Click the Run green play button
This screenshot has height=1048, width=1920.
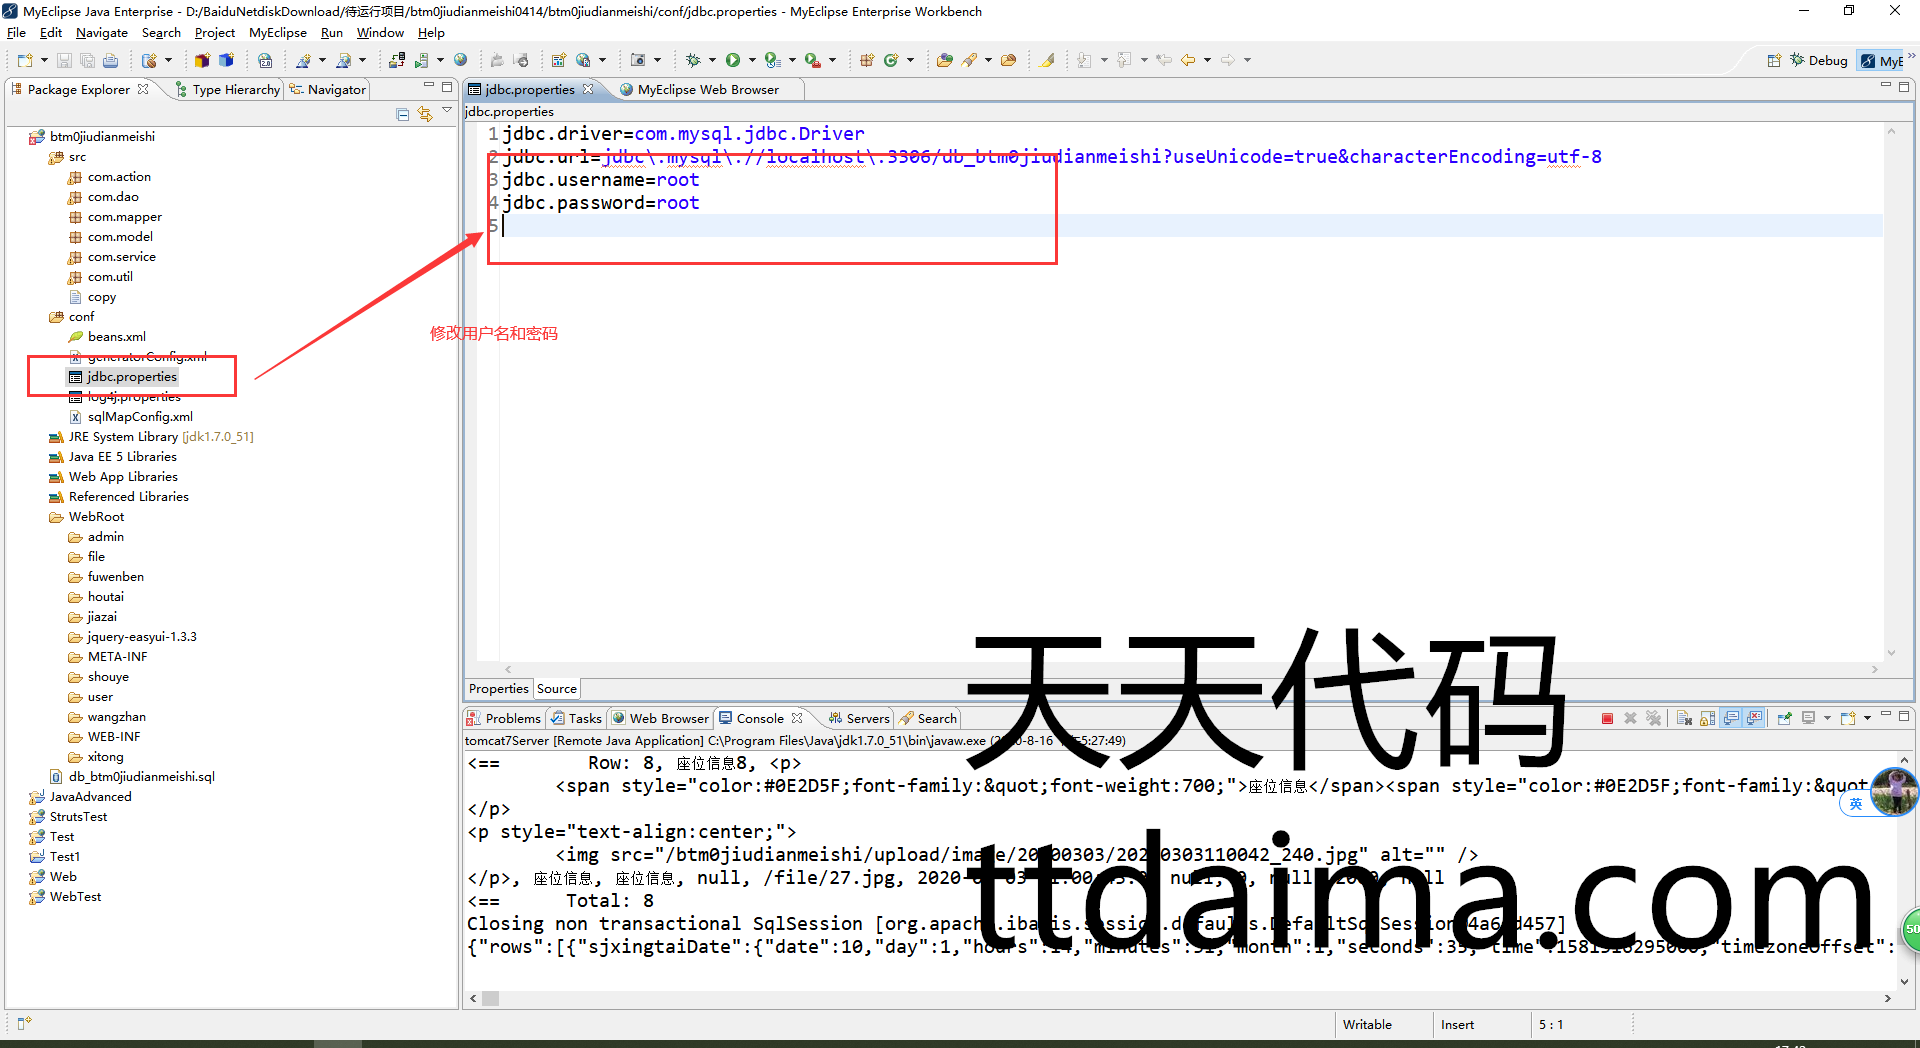(733, 60)
